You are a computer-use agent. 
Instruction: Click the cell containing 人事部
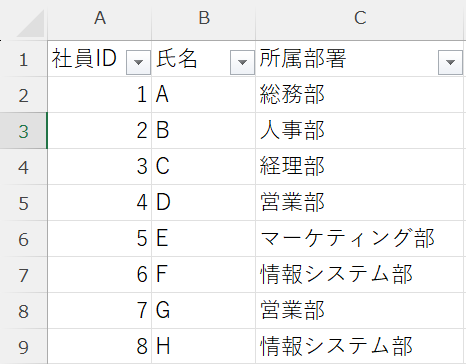click(361, 131)
